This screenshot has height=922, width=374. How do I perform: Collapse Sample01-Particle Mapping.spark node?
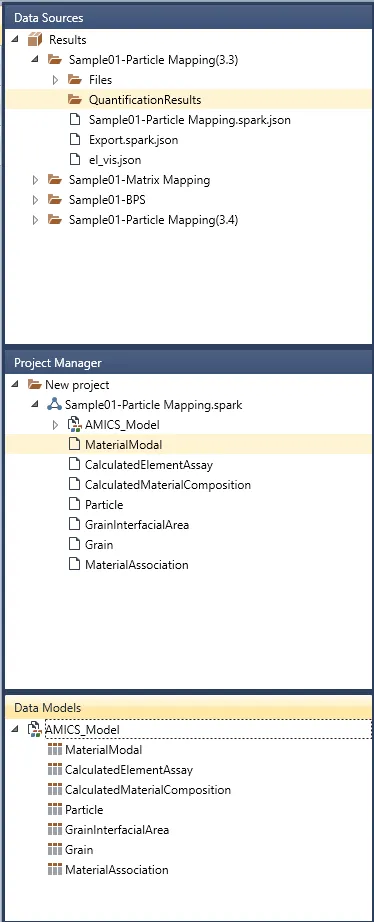click(x=35, y=405)
